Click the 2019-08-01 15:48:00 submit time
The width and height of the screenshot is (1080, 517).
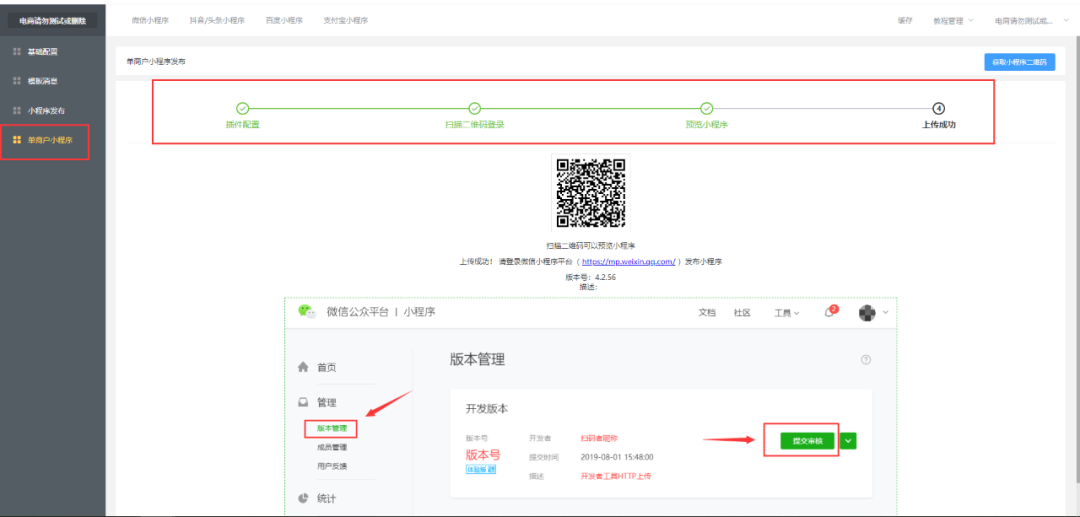tap(617, 456)
